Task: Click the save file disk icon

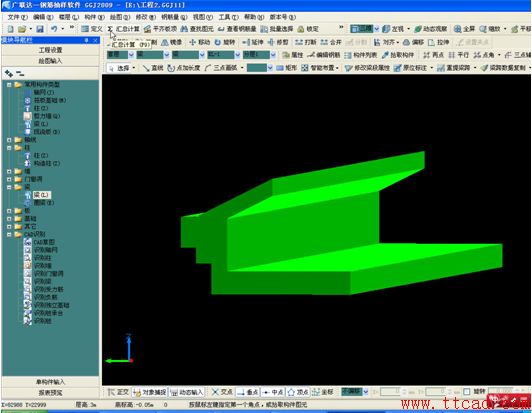Action: point(40,29)
